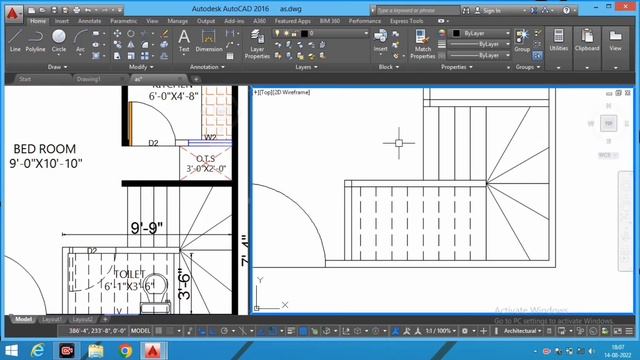
Task: Click the Stretch tool in Modify panel
Action: (x=117, y=56)
